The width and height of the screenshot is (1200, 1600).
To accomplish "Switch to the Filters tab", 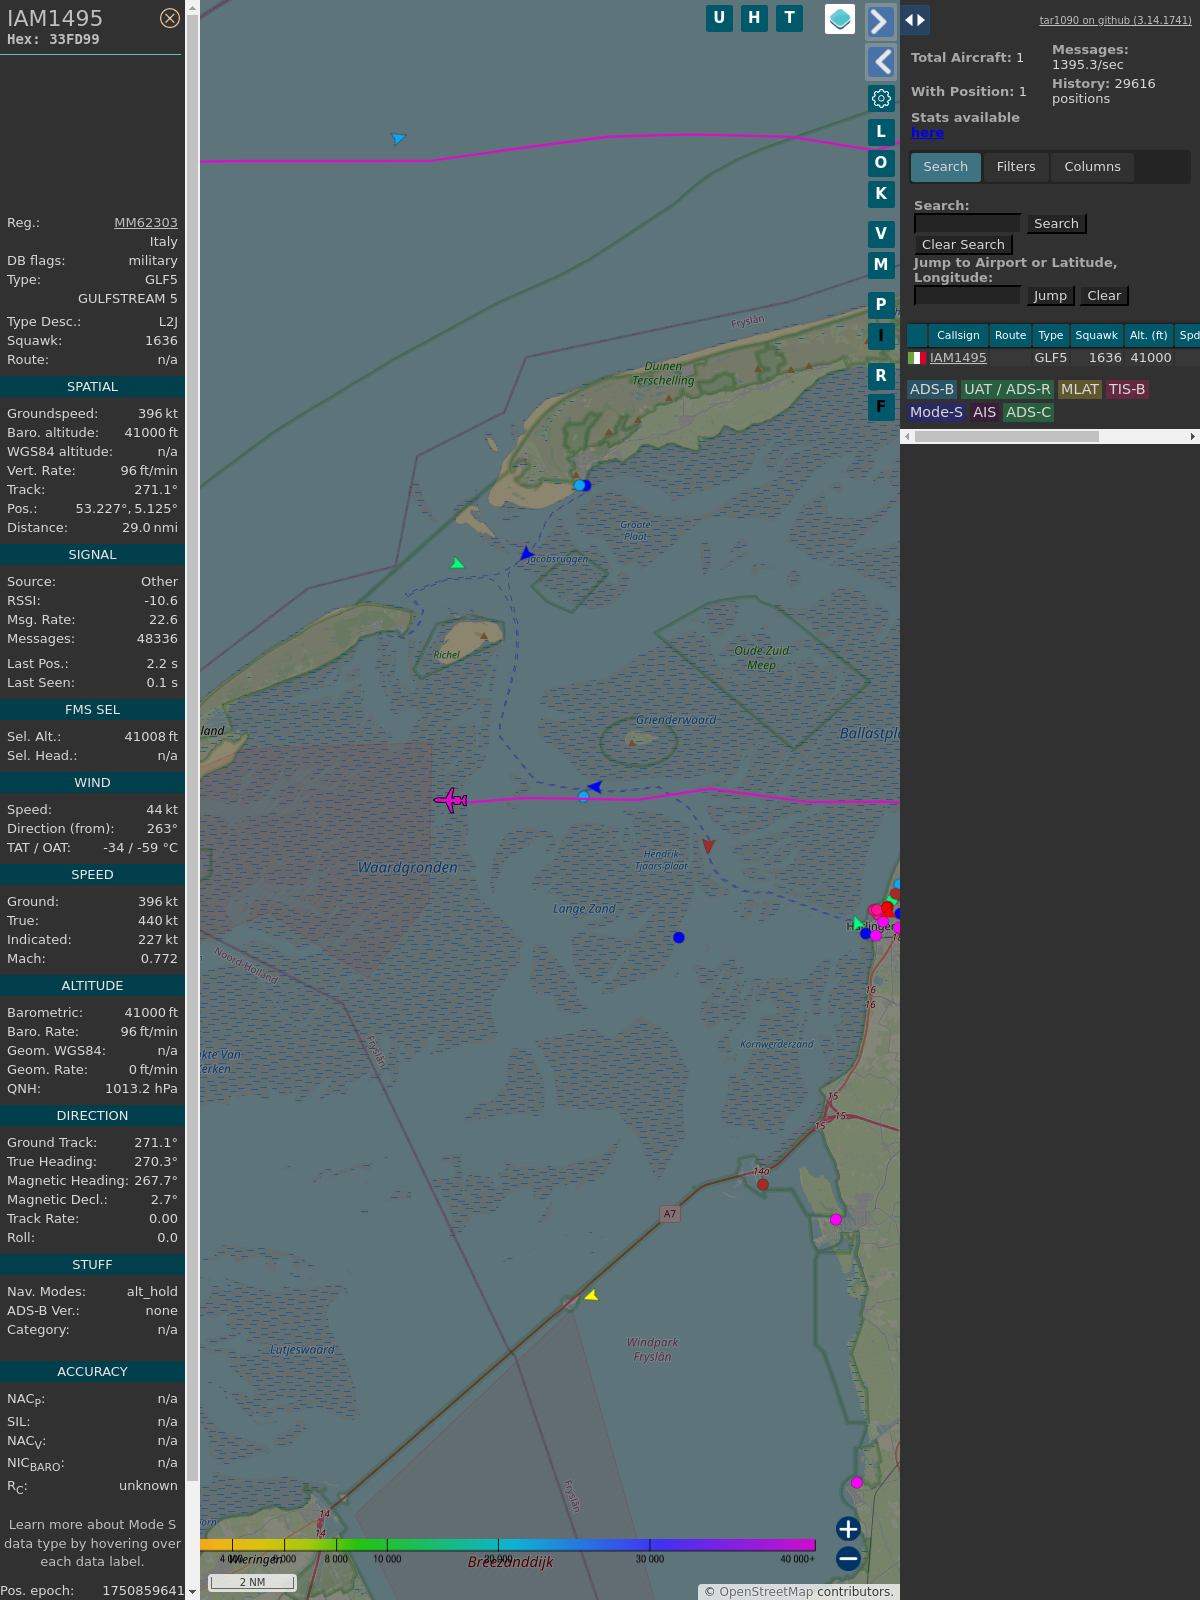I will pos(1015,167).
